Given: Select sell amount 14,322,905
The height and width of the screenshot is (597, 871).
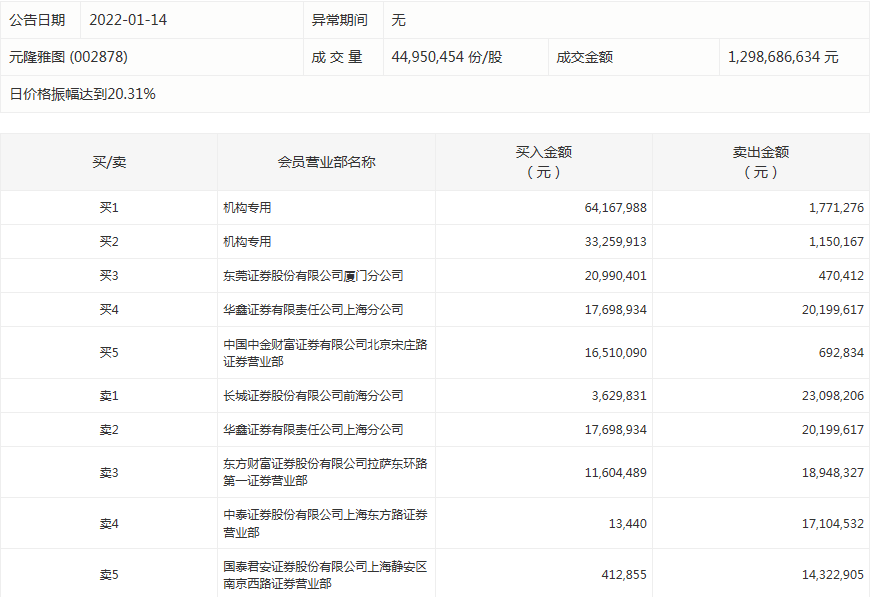Looking at the screenshot, I should point(833,575).
